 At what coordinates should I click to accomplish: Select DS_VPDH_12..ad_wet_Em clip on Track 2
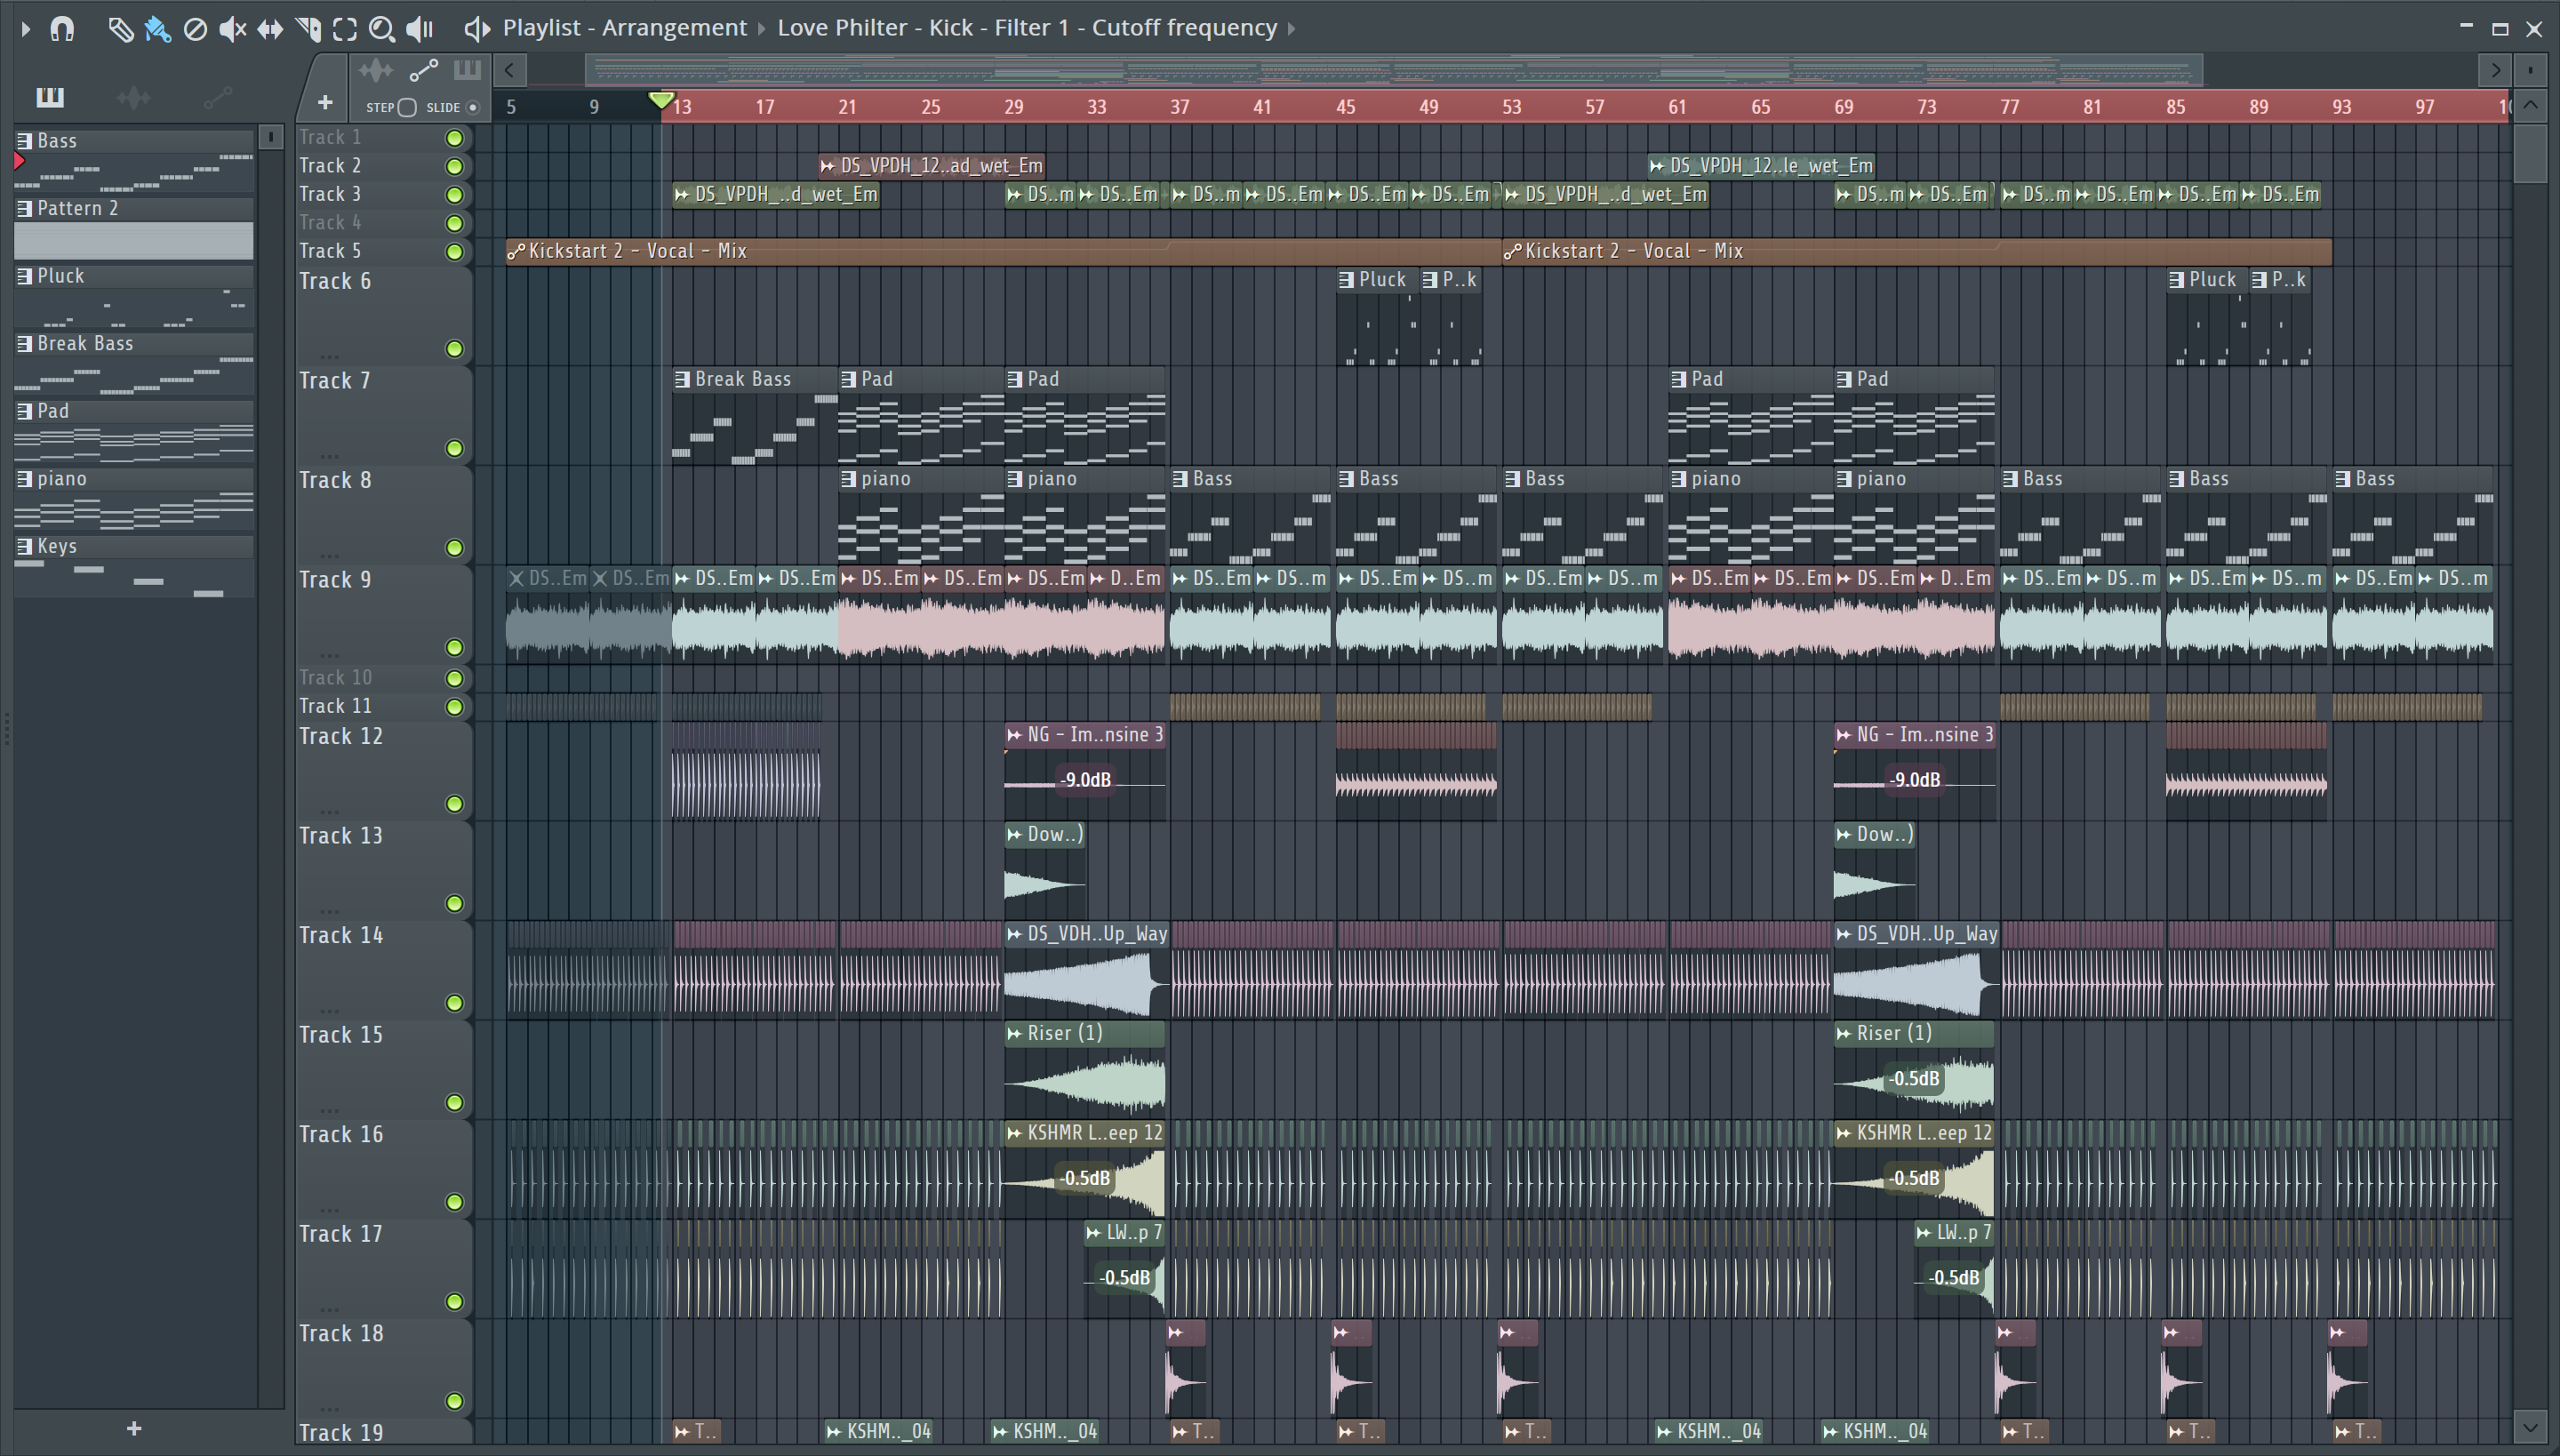click(932, 166)
